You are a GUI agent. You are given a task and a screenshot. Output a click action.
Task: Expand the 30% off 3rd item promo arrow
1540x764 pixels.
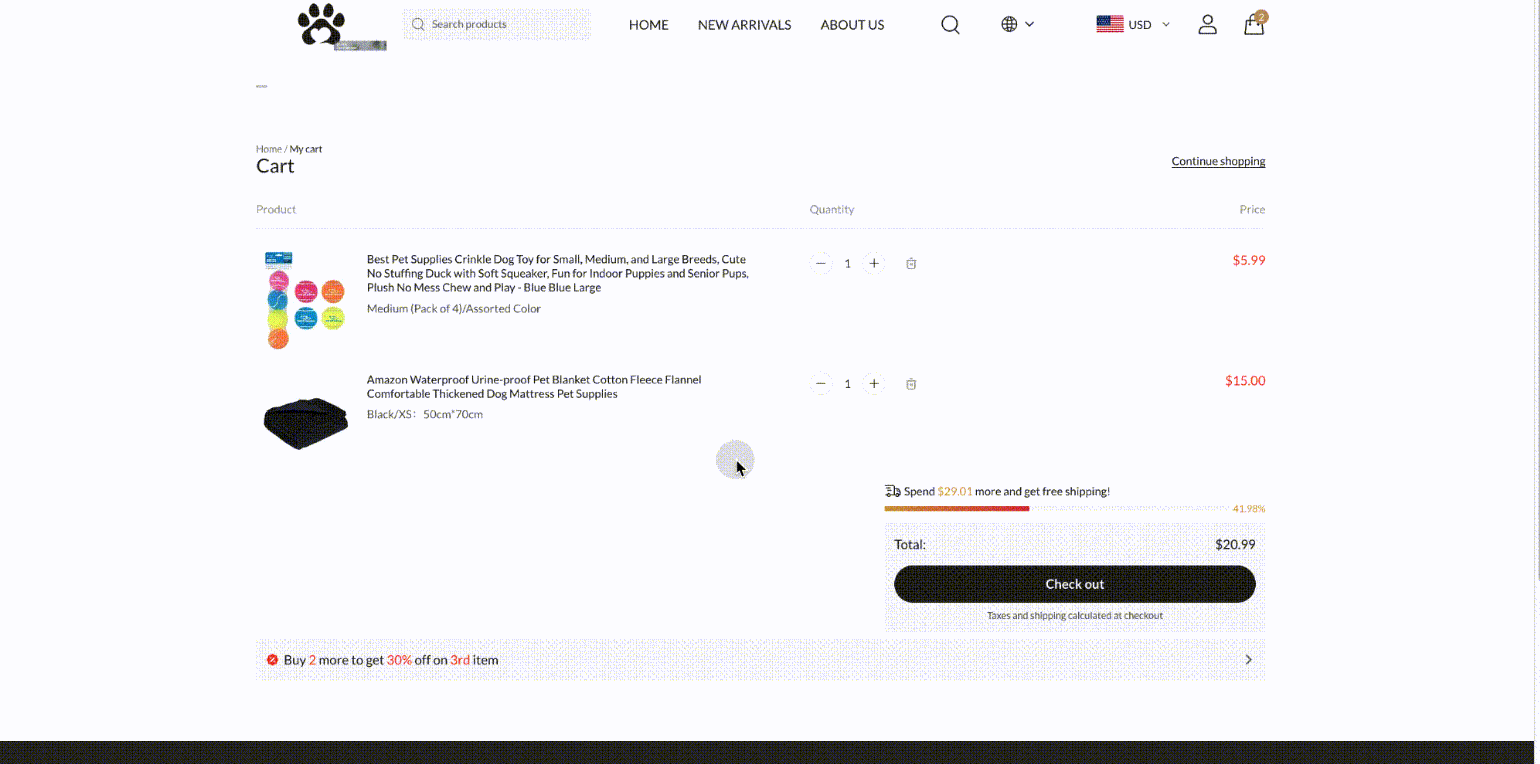[x=1248, y=660]
